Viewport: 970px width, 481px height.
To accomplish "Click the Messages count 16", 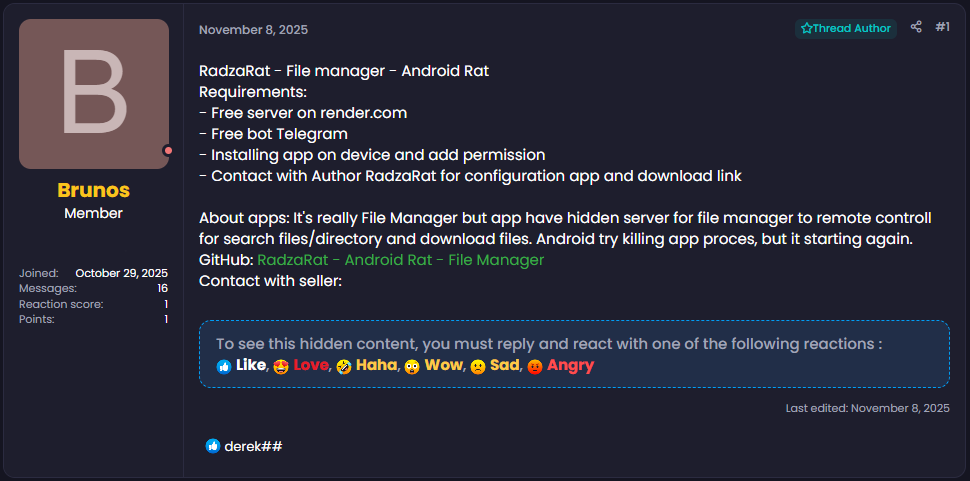I will 162,288.
